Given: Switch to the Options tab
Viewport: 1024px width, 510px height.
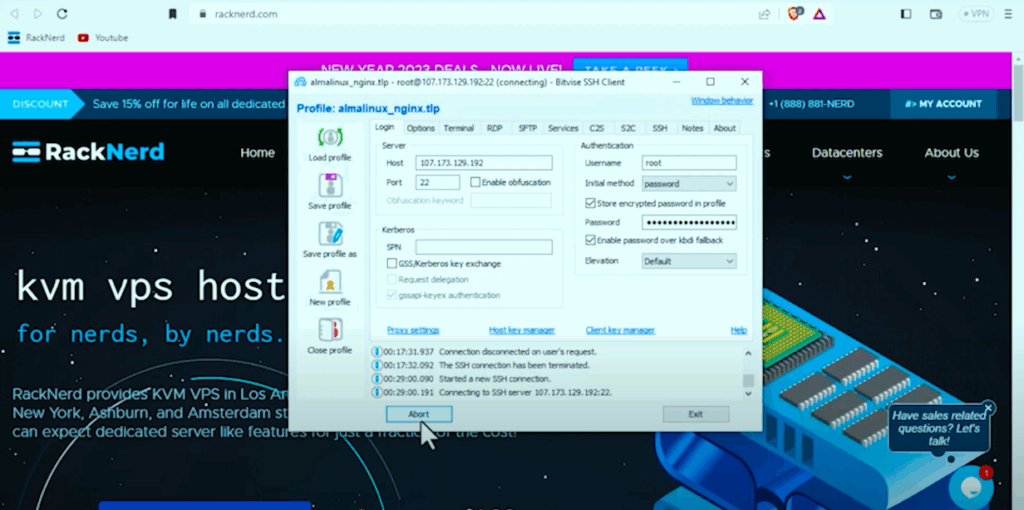Looking at the screenshot, I should pos(421,128).
